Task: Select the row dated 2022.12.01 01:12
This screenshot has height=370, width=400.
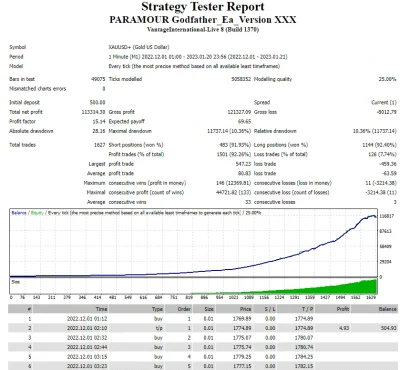Action: [x=203, y=319]
